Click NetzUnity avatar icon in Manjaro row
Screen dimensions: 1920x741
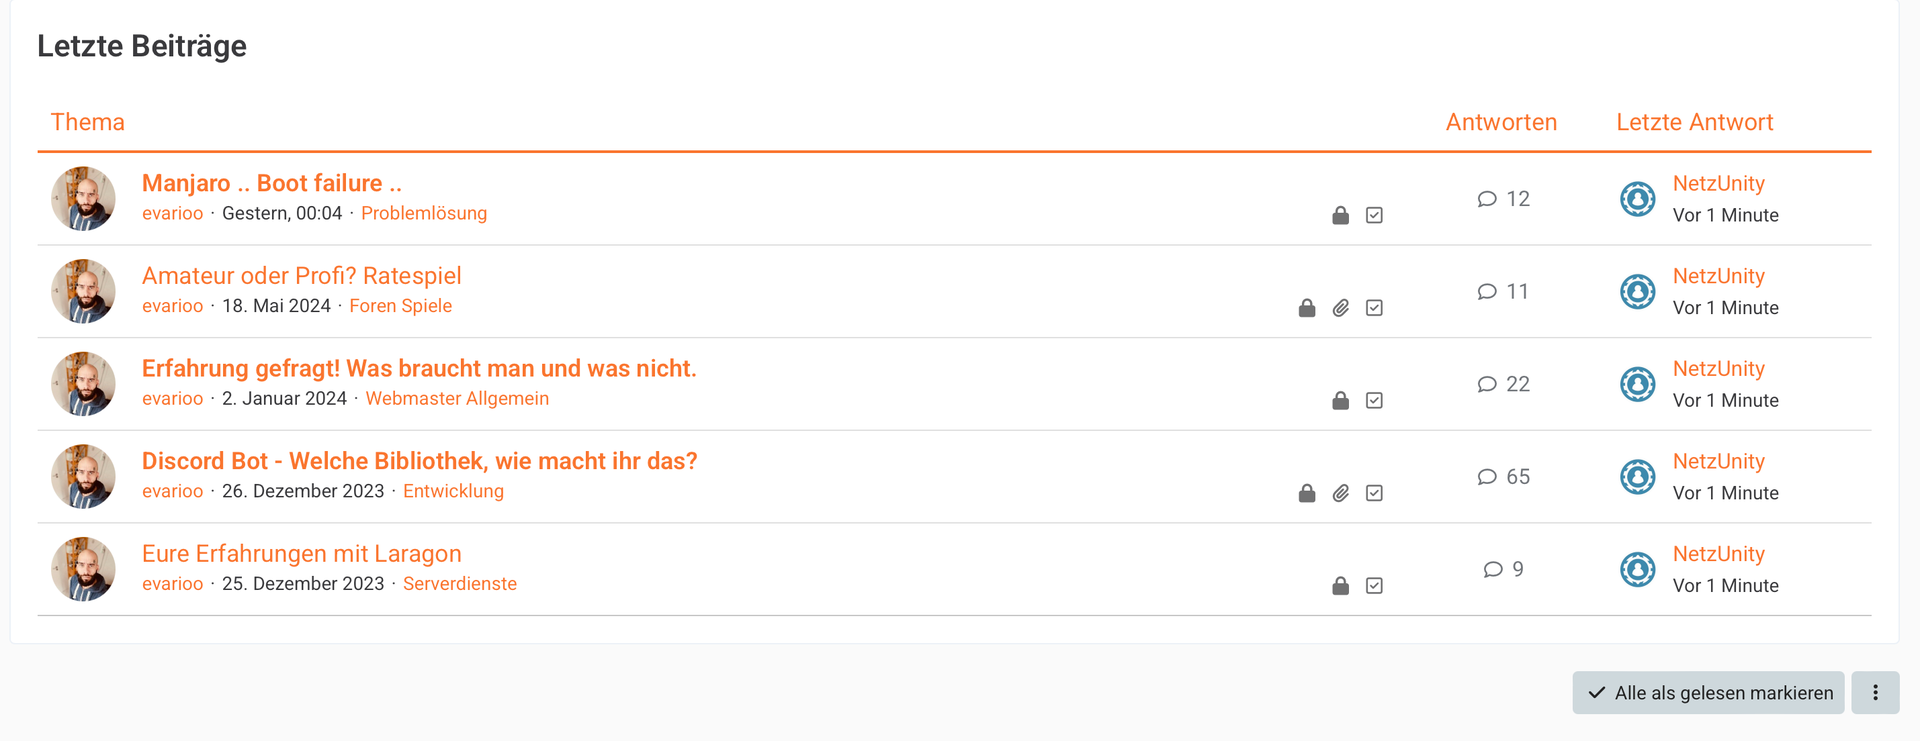pyautogui.click(x=1637, y=199)
